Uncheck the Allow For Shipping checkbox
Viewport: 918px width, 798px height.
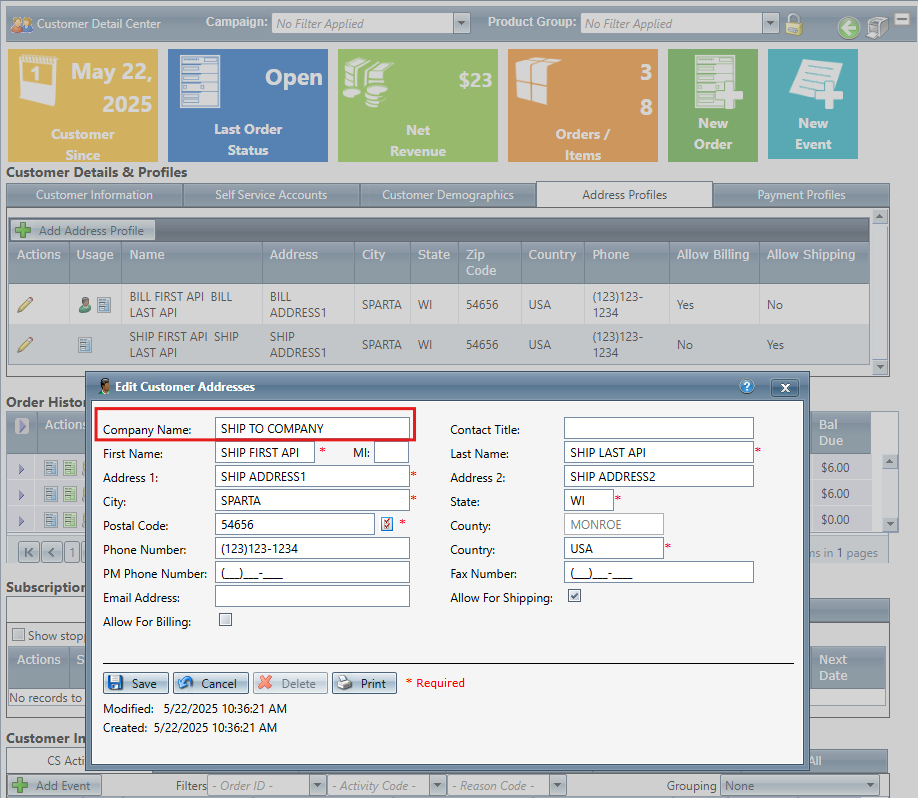(x=574, y=596)
